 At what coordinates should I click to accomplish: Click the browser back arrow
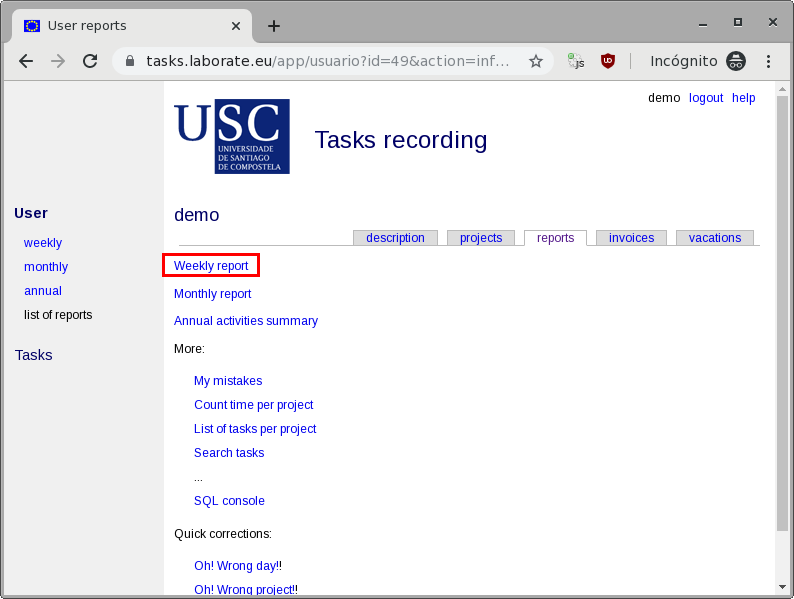pos(26,61)
